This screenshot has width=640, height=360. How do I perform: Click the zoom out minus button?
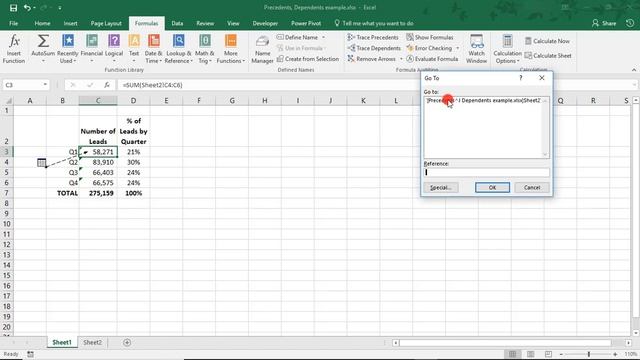coord(562,354)
